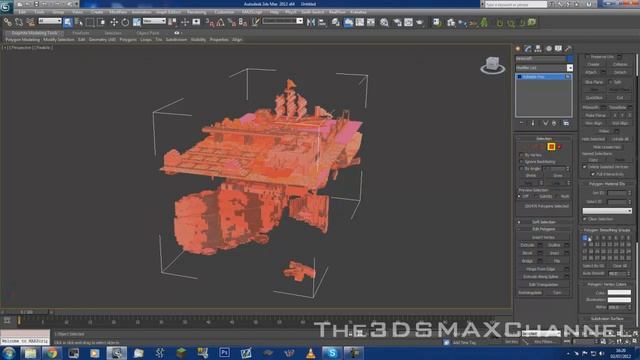Enable Ignore Backfacing checkbox
This screenshot has height=360, width=640.
(x=521, y=162)
